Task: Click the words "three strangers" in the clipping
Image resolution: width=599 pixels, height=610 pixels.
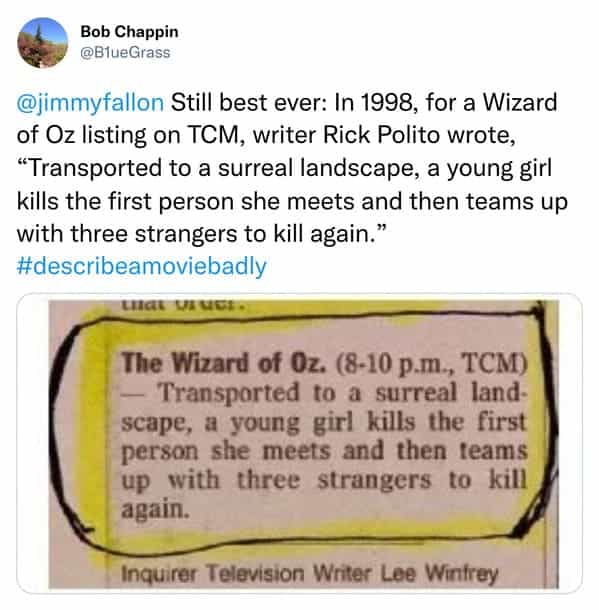Action: tap(334, 480)
